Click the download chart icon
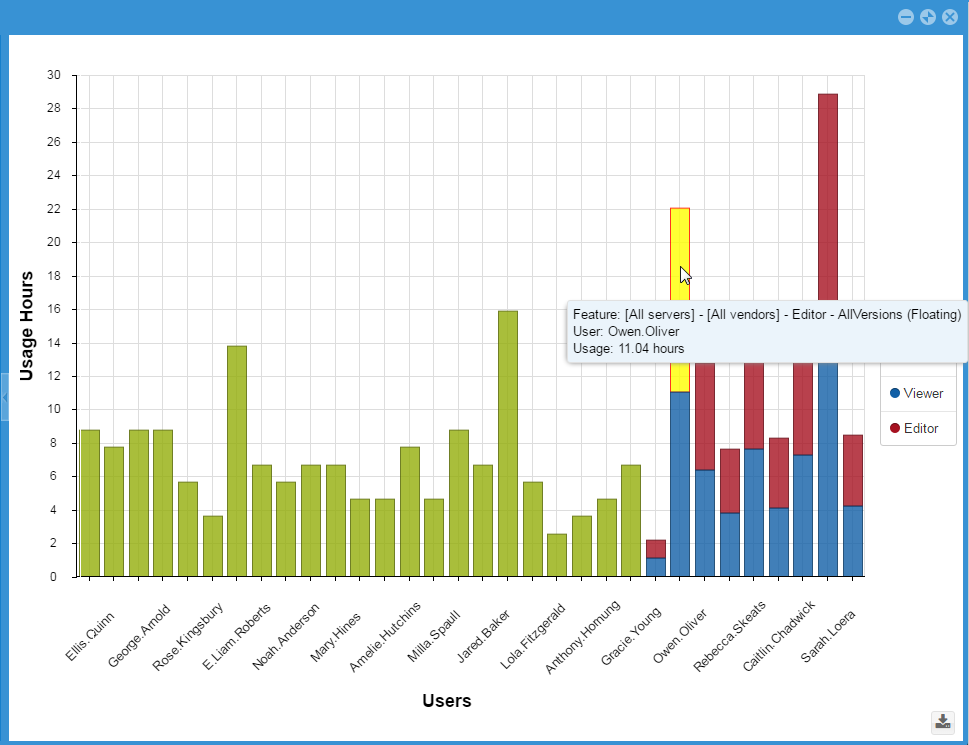Viewport: 969px width, 745px height. [x=942, y=721]
